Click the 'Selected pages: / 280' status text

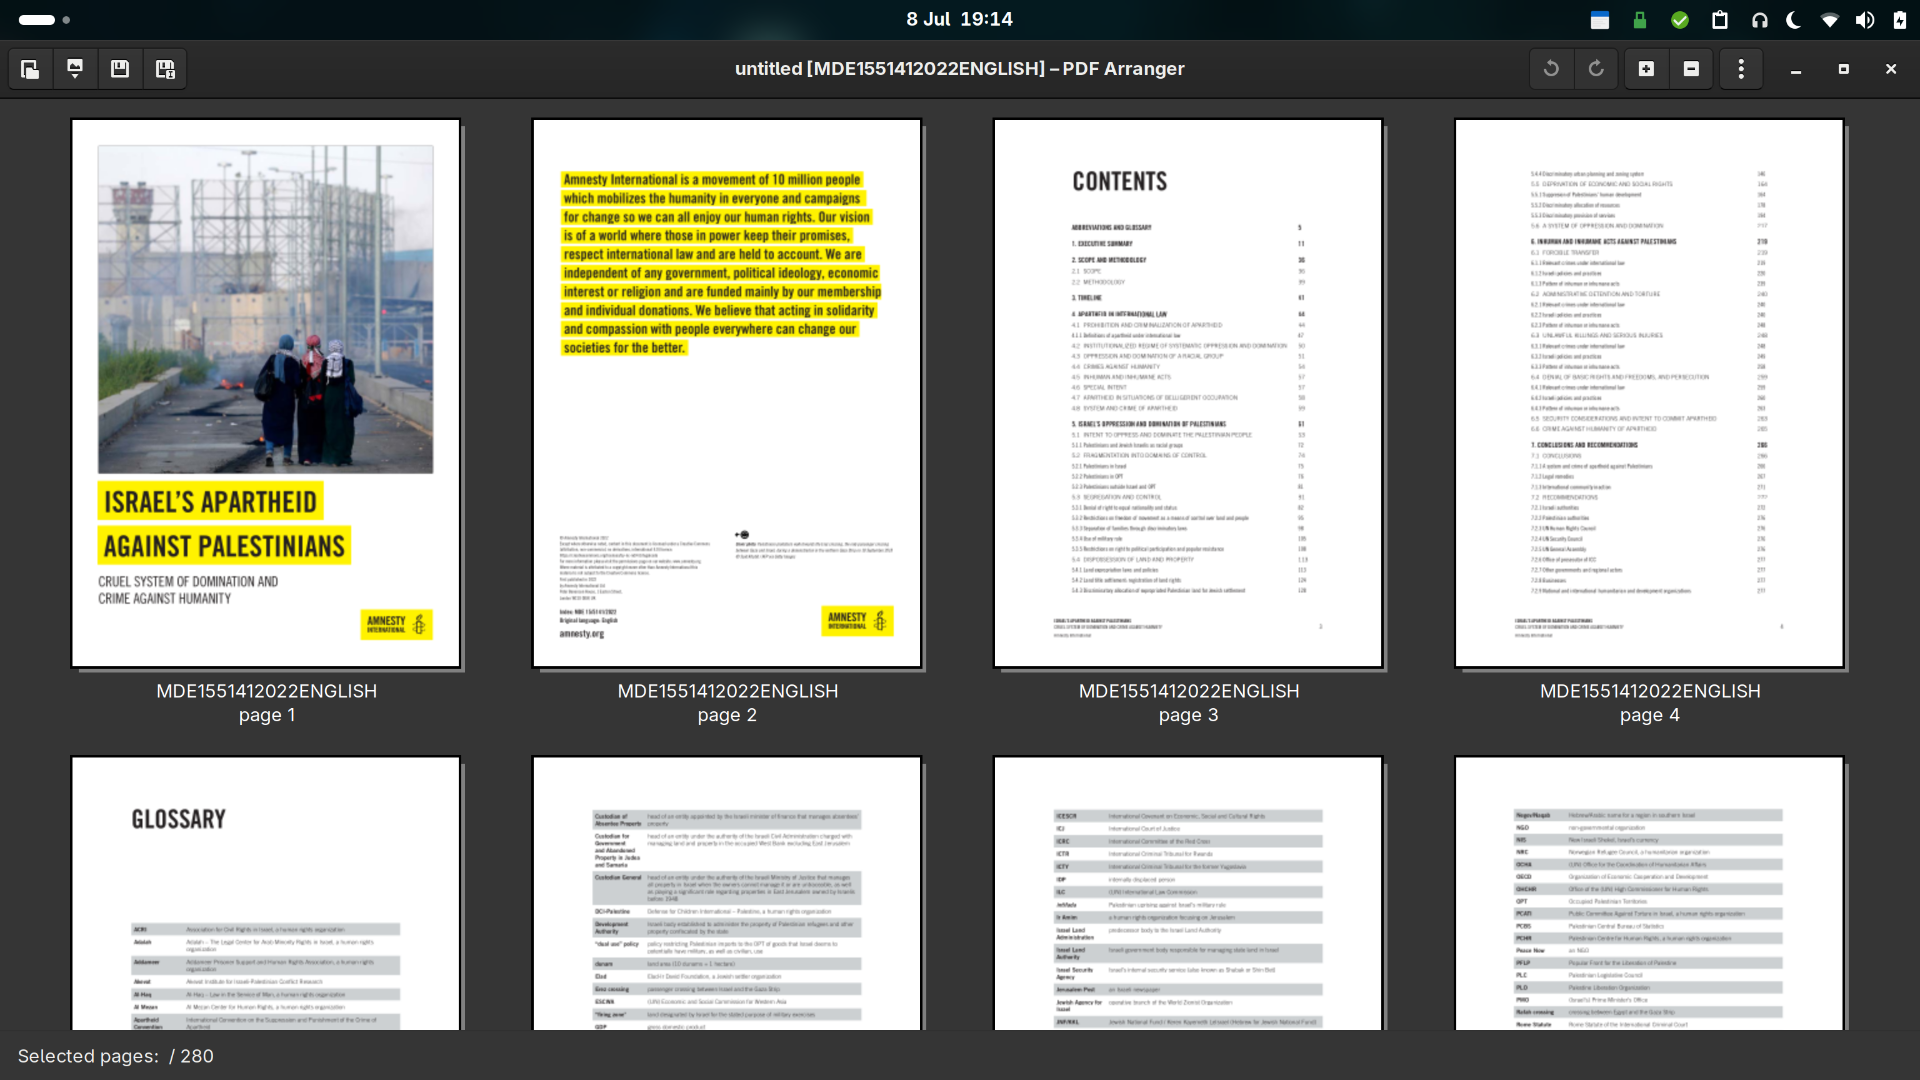(x=116, y=1056)
